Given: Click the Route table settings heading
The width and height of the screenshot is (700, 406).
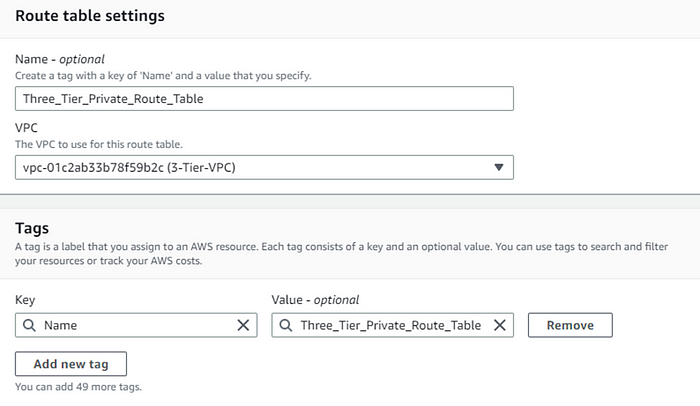Looking at the screenshot, I should pyautogui.click(x=90, y=17).
